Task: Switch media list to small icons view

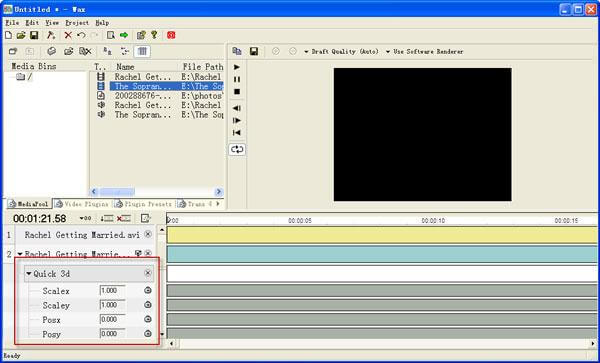Action: pos(108,51)
